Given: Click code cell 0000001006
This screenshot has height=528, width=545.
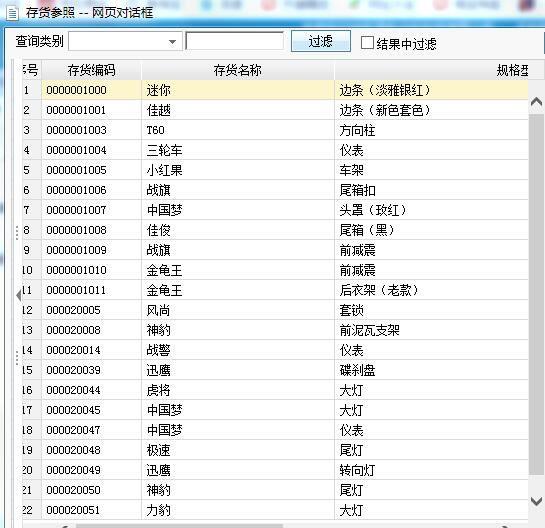Looking at the screenshot, I should pos(92,190).
